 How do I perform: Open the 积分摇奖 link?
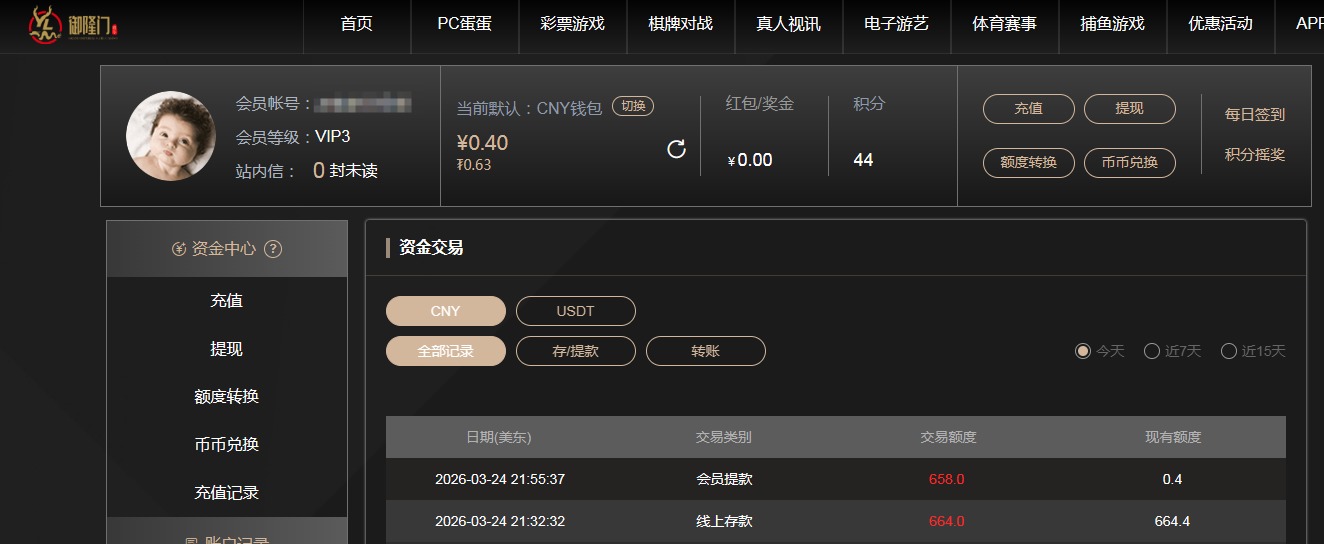[x=1255, y=155]
